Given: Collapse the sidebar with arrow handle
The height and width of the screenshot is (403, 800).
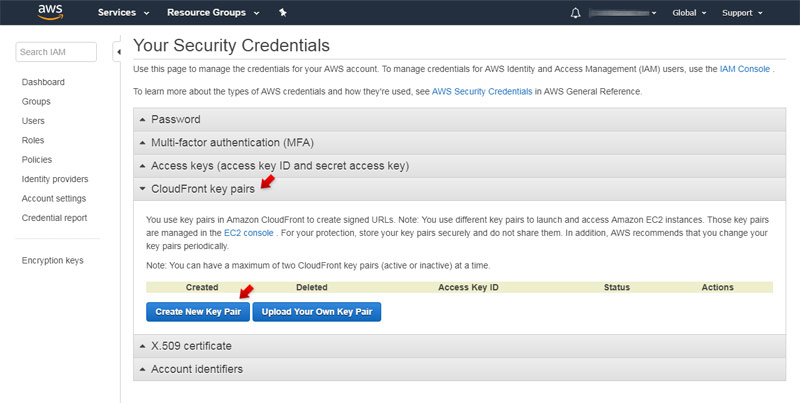Looking at the screenshot, I should (x=117, y=52).
